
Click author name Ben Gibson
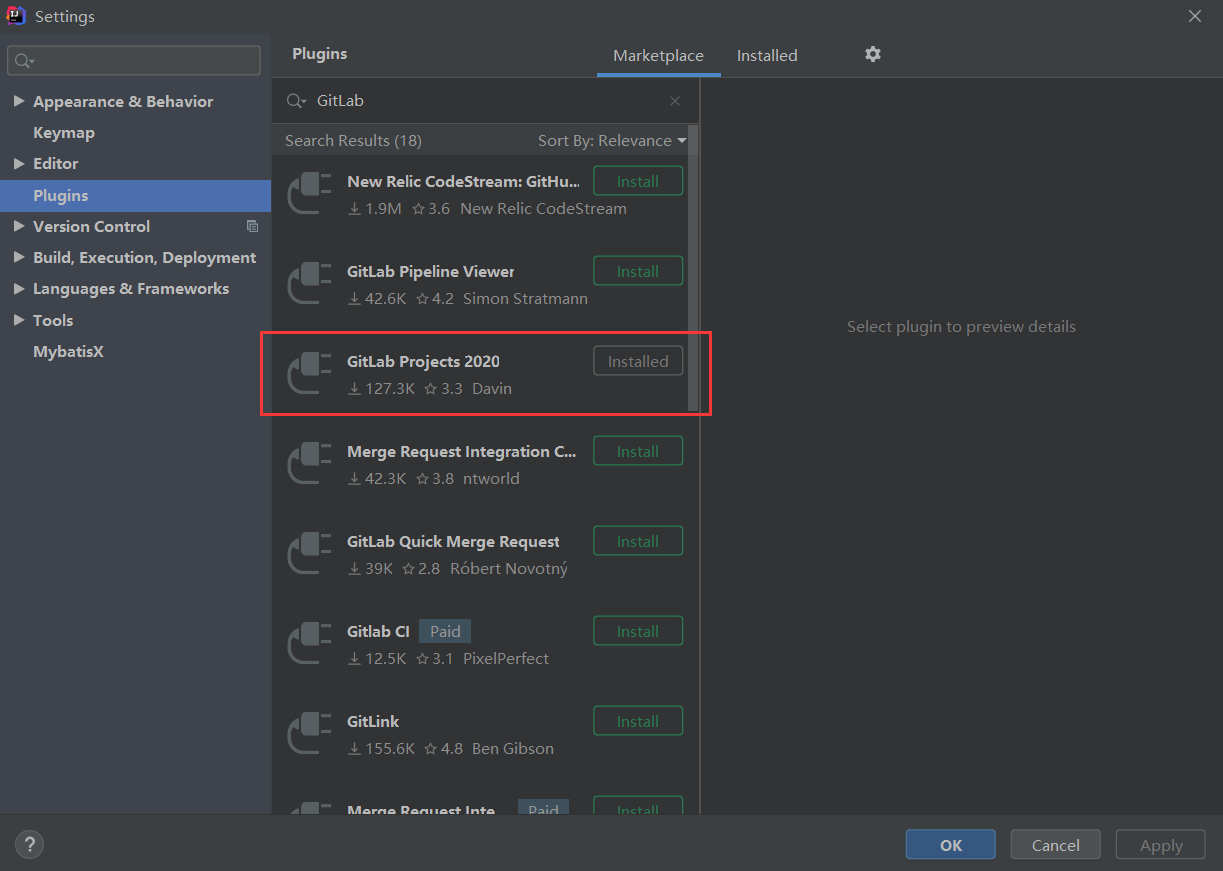point(513,748)
